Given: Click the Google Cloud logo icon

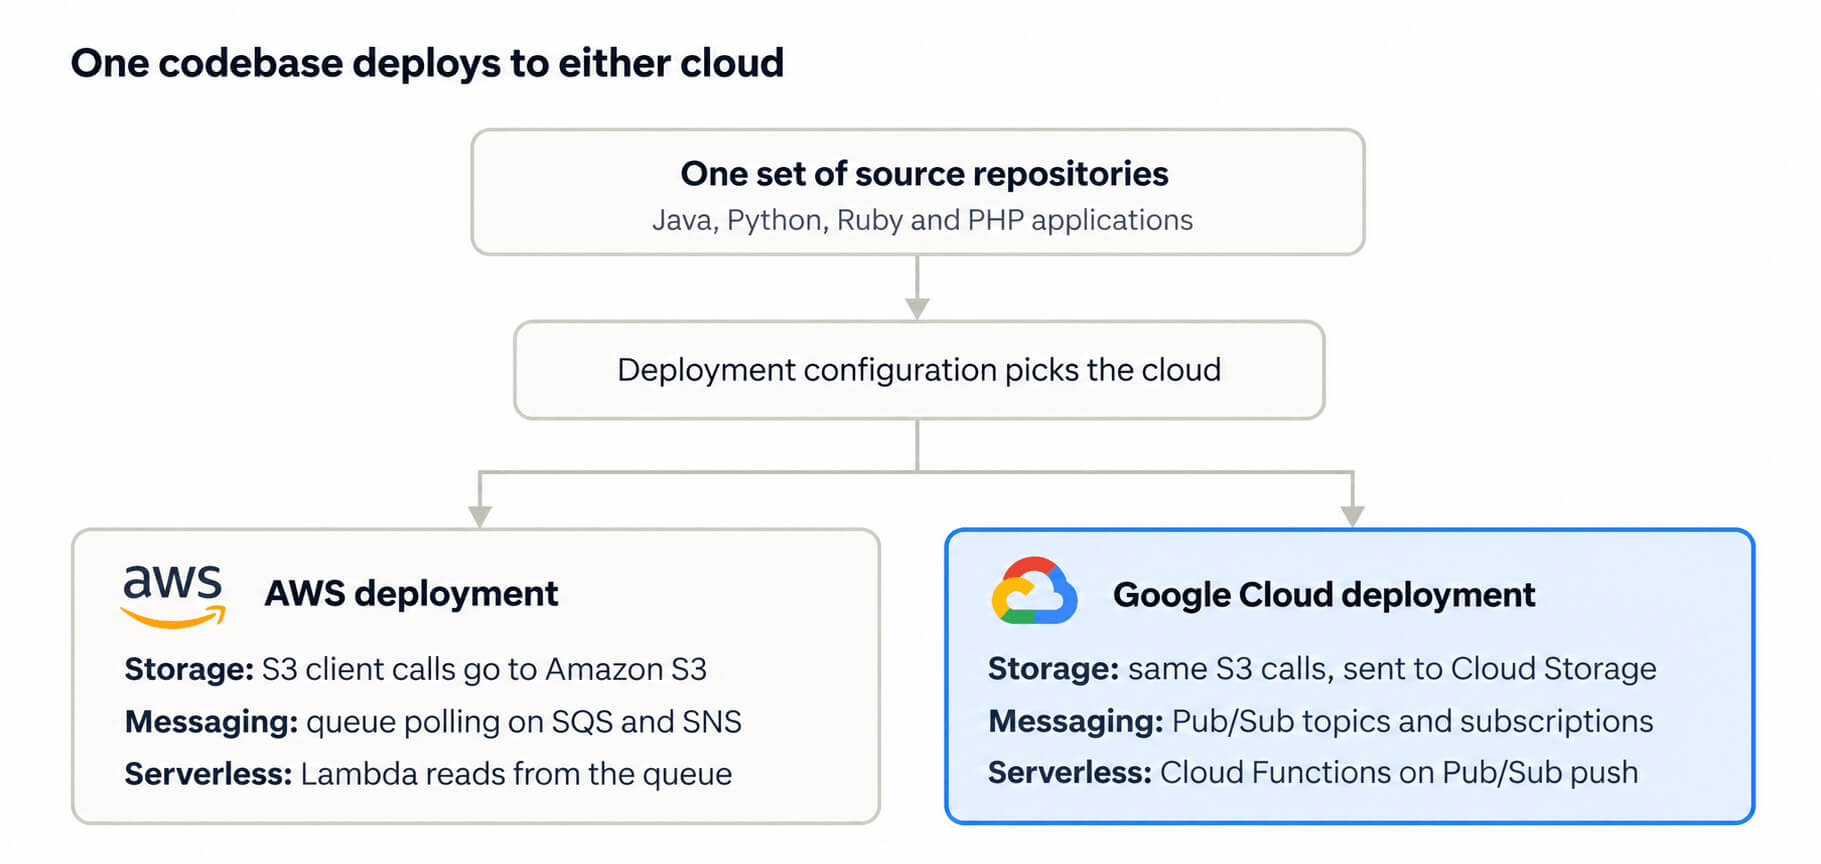Looking at the screenshot, I should (1034, 591).
